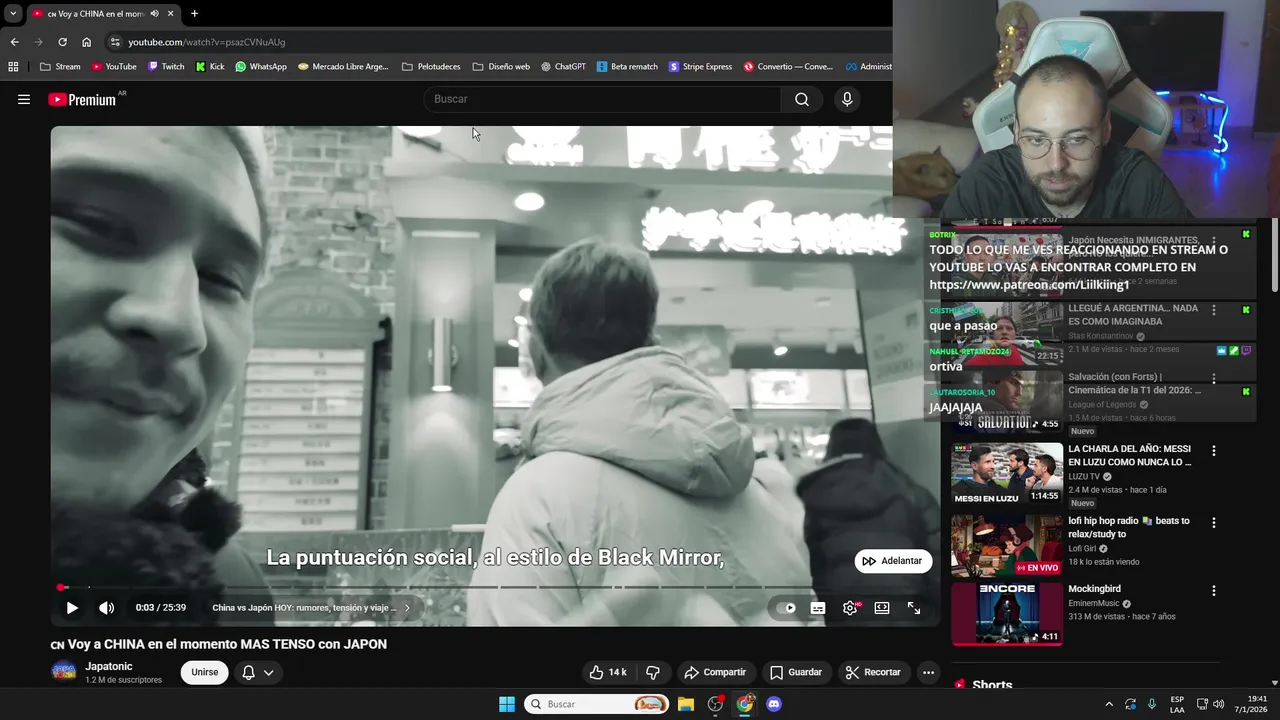This screenshot has height=720, width=1280.
Task: Open the tab search dropdown arrow
Action: coord(13,14)
